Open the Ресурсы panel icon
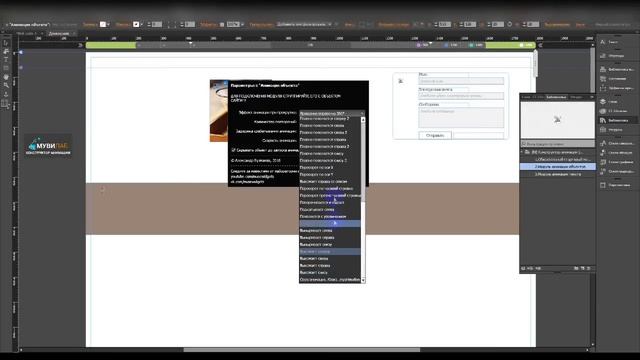This screenshot has width=640, height=360. 603,130
